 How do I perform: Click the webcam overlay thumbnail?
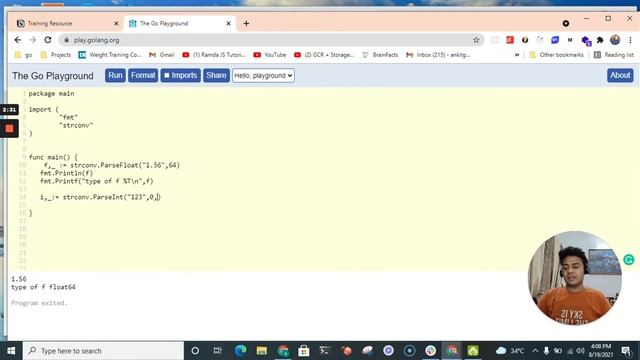click(574, 278)
